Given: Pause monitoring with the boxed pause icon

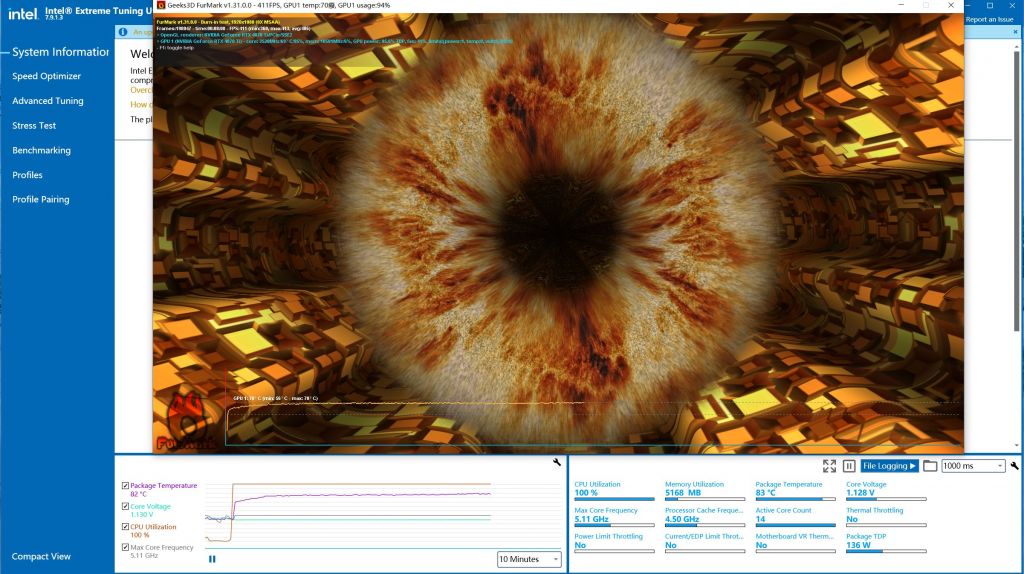Looking at the screenshot, I should click(849, 466).
